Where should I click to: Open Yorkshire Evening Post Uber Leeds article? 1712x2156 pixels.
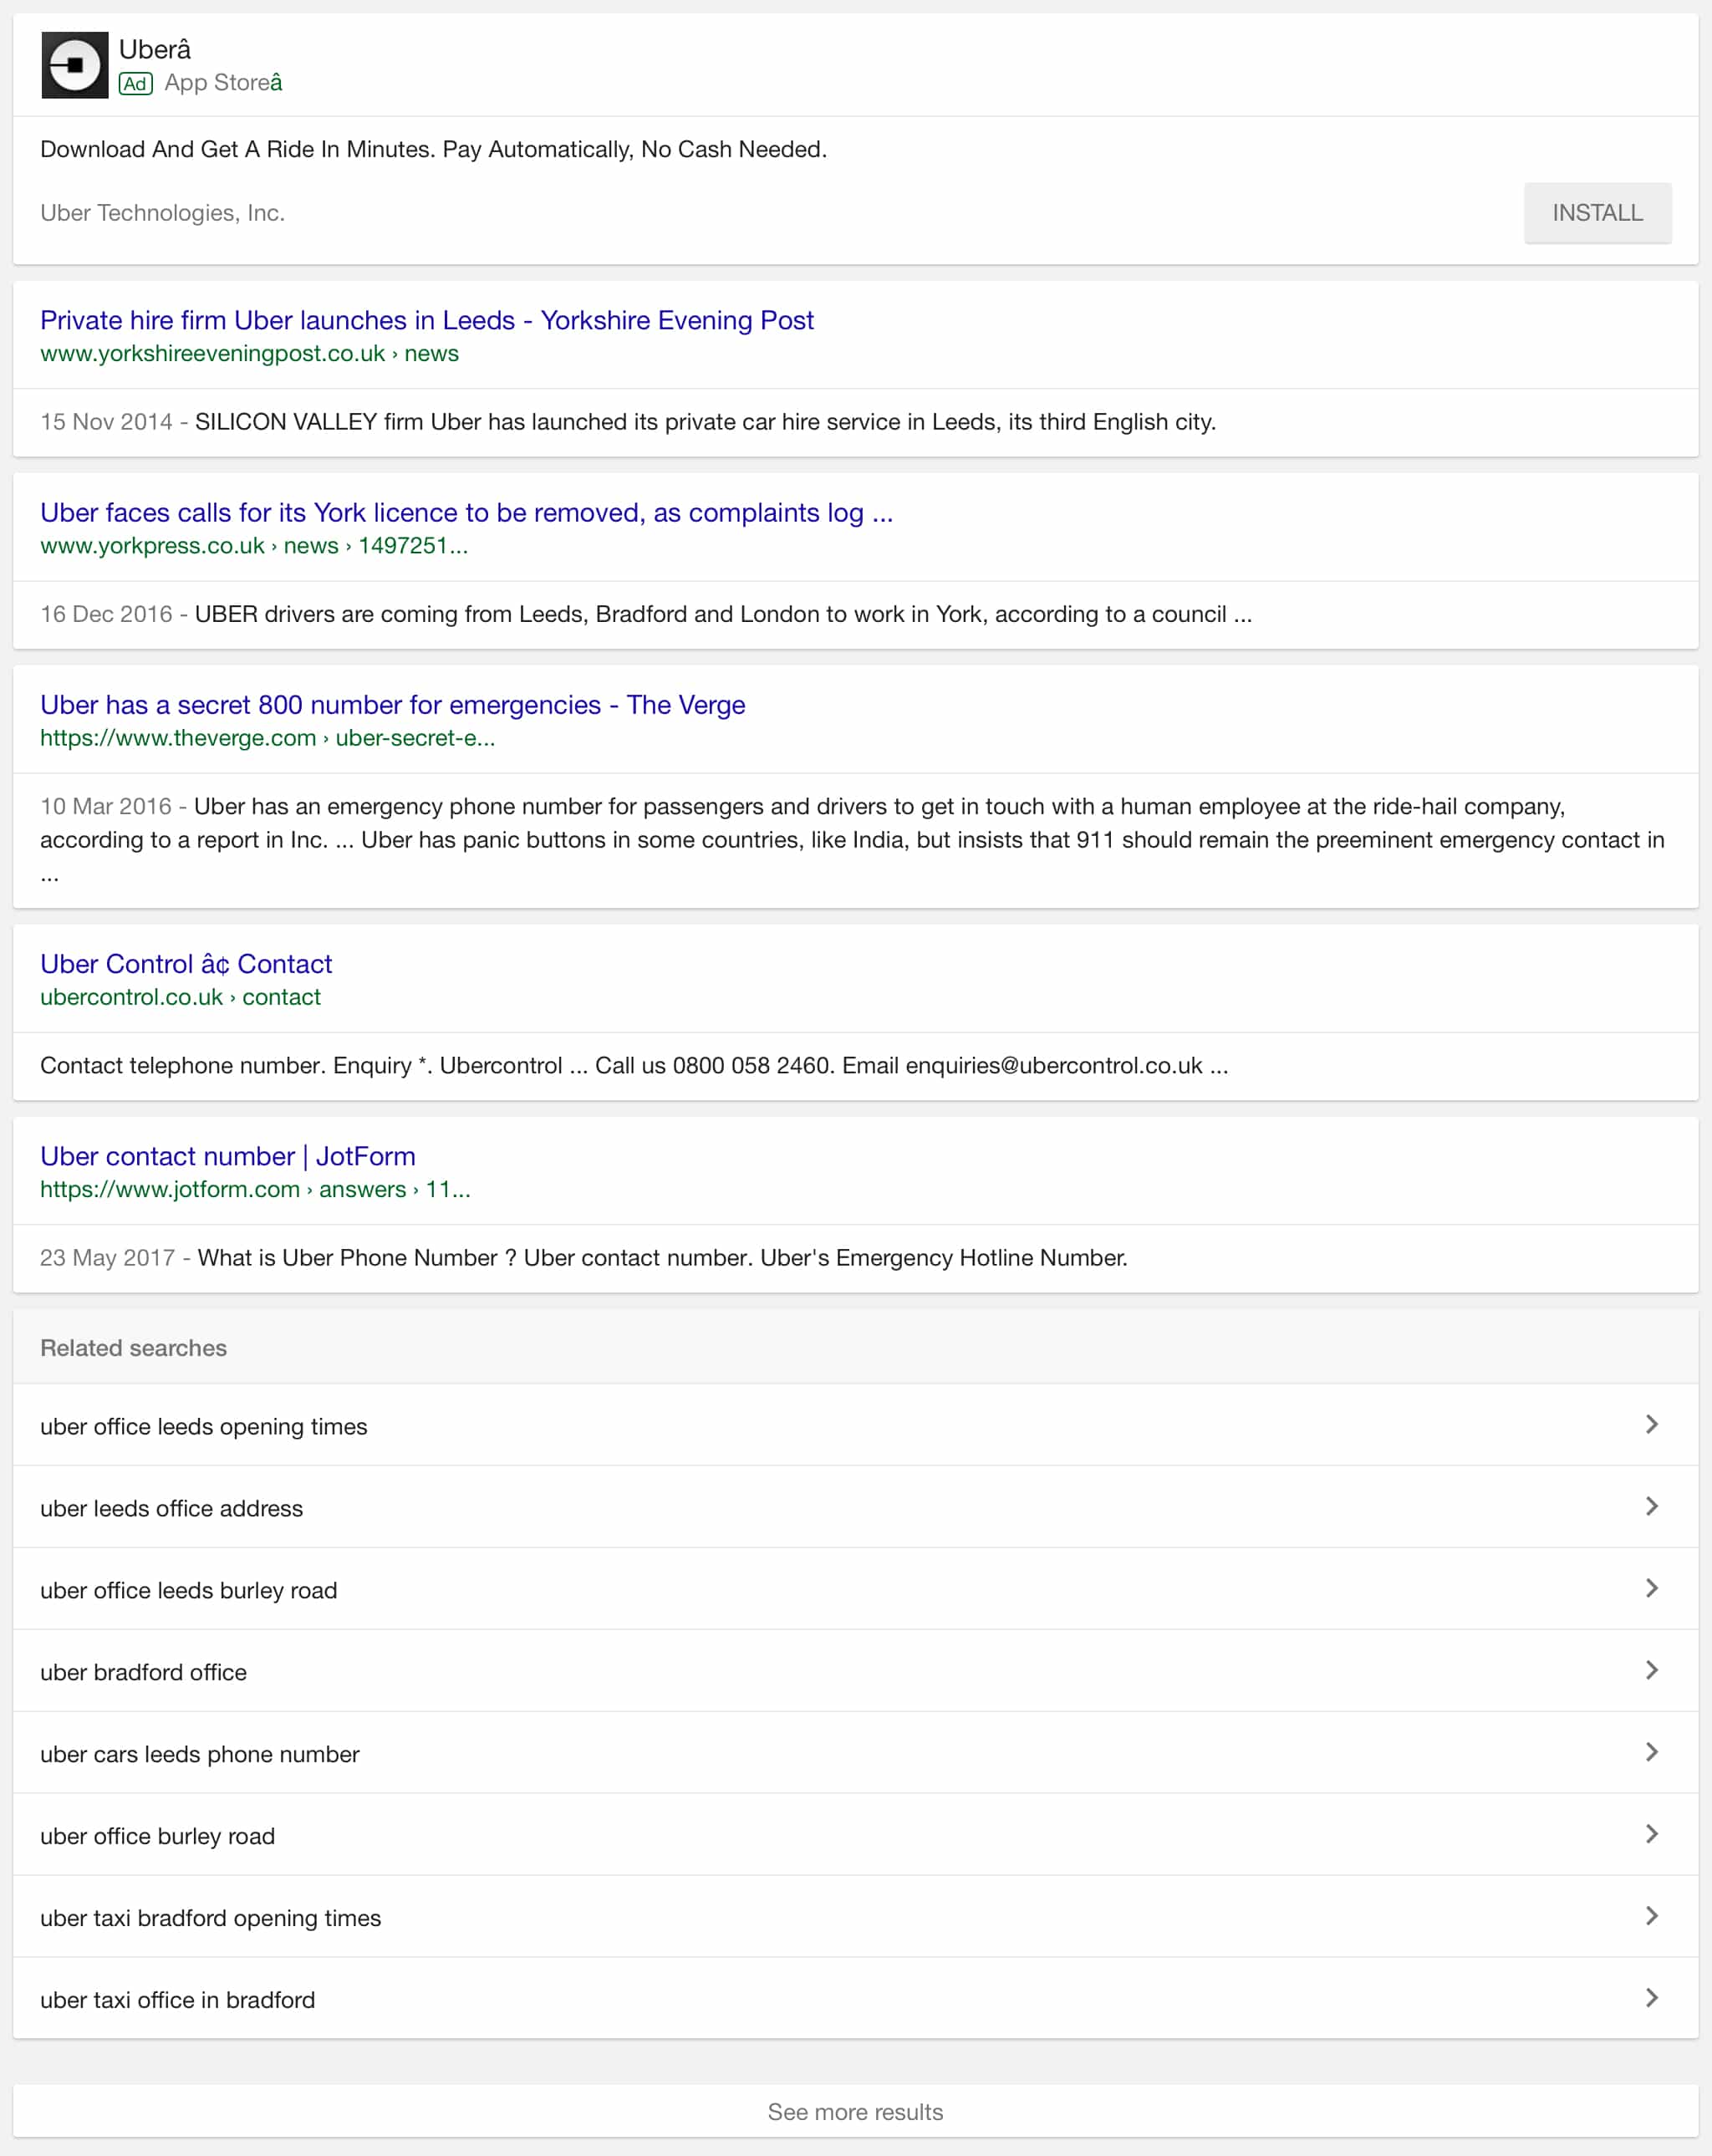(x=426, y=320)
